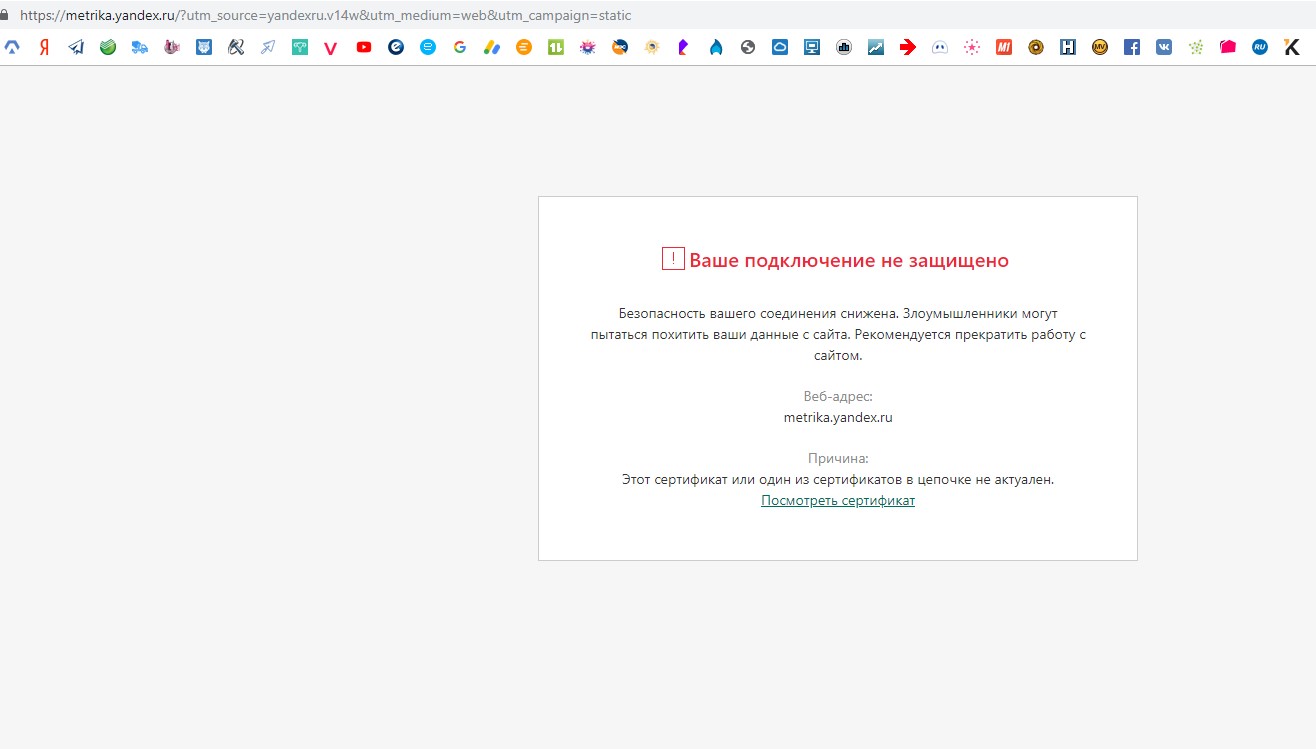Image resolution: width=1316 pixels, height=749 pixels.
Task: Open the blue delivery truck bookmark
Action: coord(140,47)
